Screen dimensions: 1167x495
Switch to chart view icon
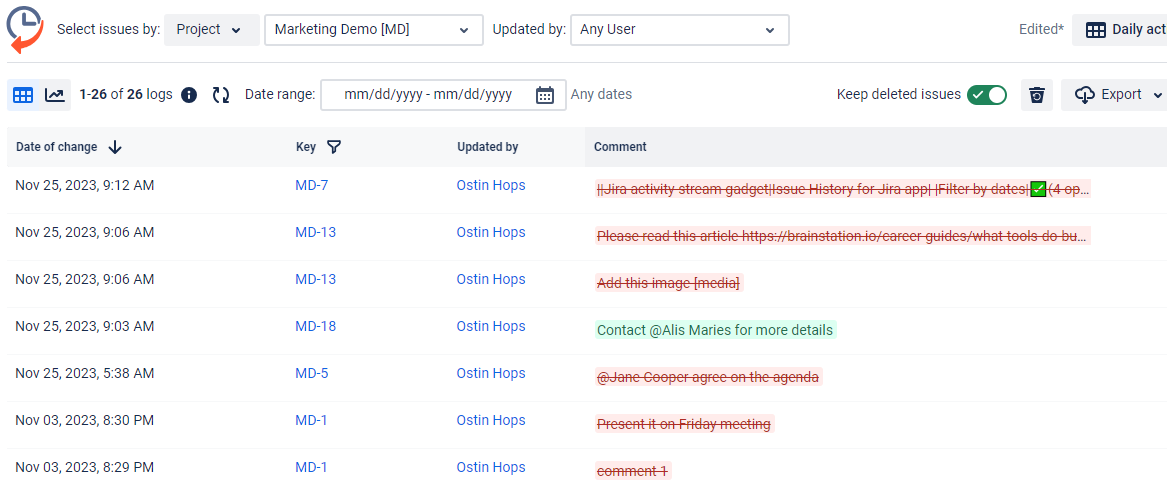54,95
